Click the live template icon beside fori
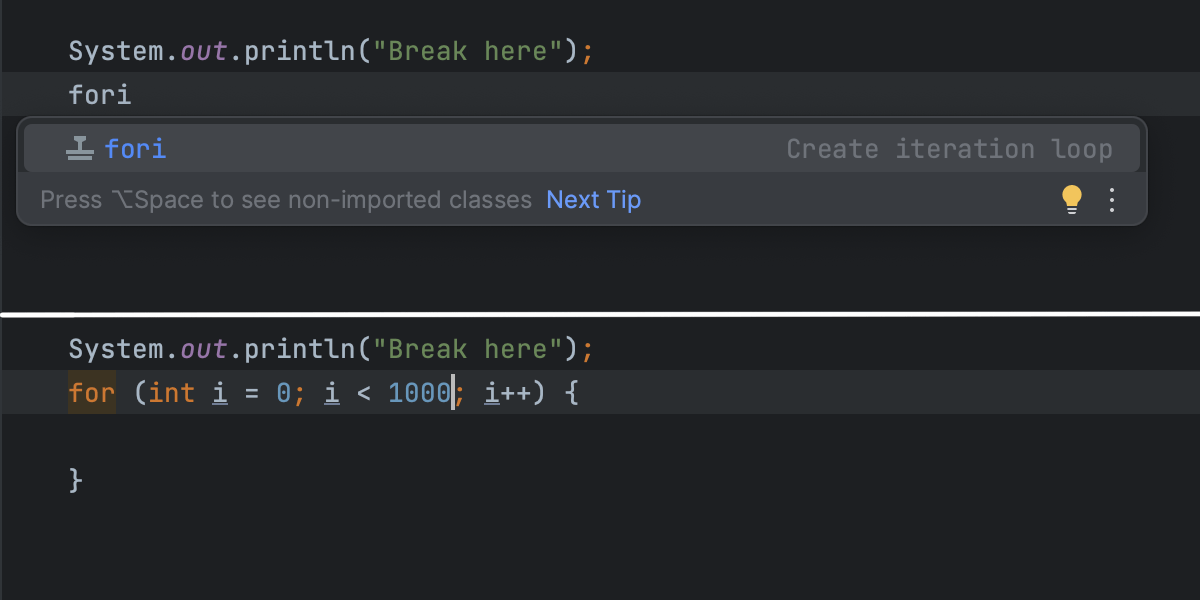Screen dimensions: 1200x600 click(79, 149)
